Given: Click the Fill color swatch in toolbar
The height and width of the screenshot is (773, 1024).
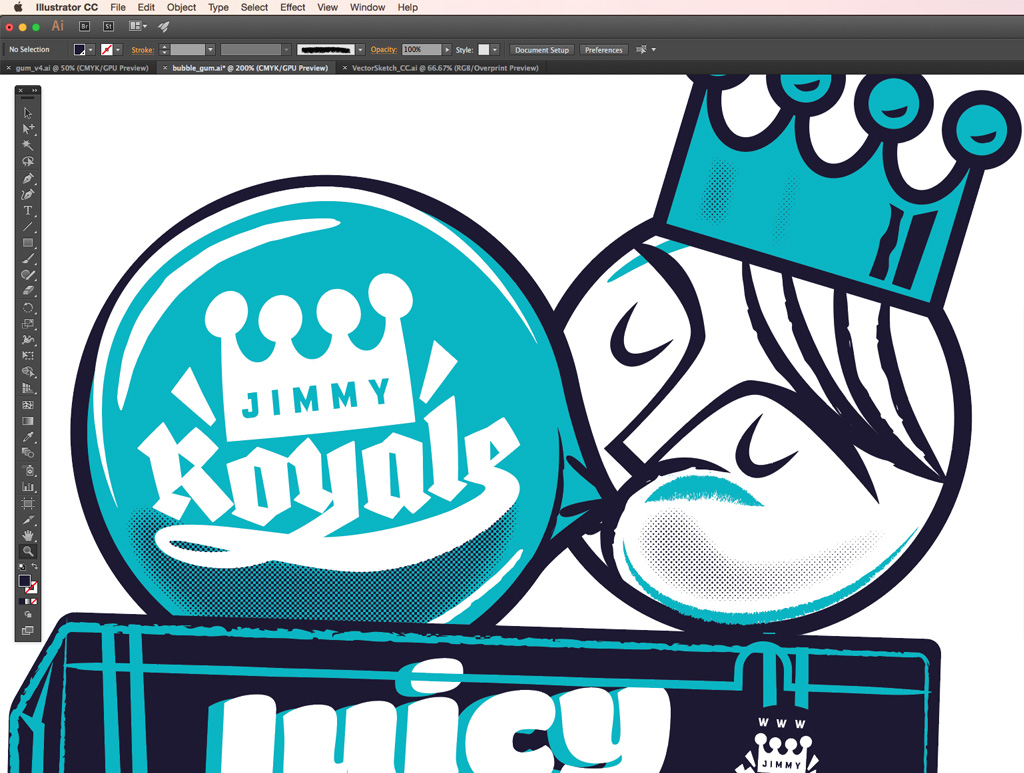Looking at the screenshot, I should (25, 581).
